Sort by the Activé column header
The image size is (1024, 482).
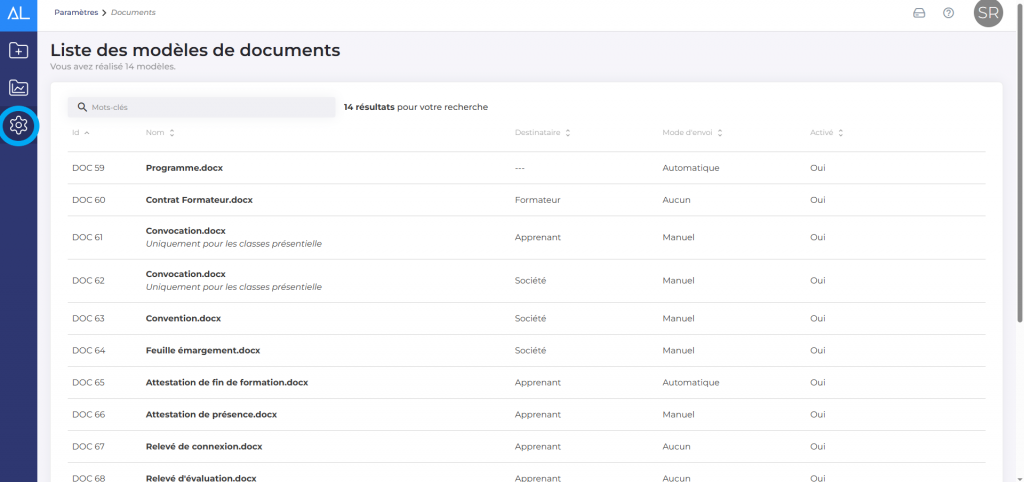(826, 132)
